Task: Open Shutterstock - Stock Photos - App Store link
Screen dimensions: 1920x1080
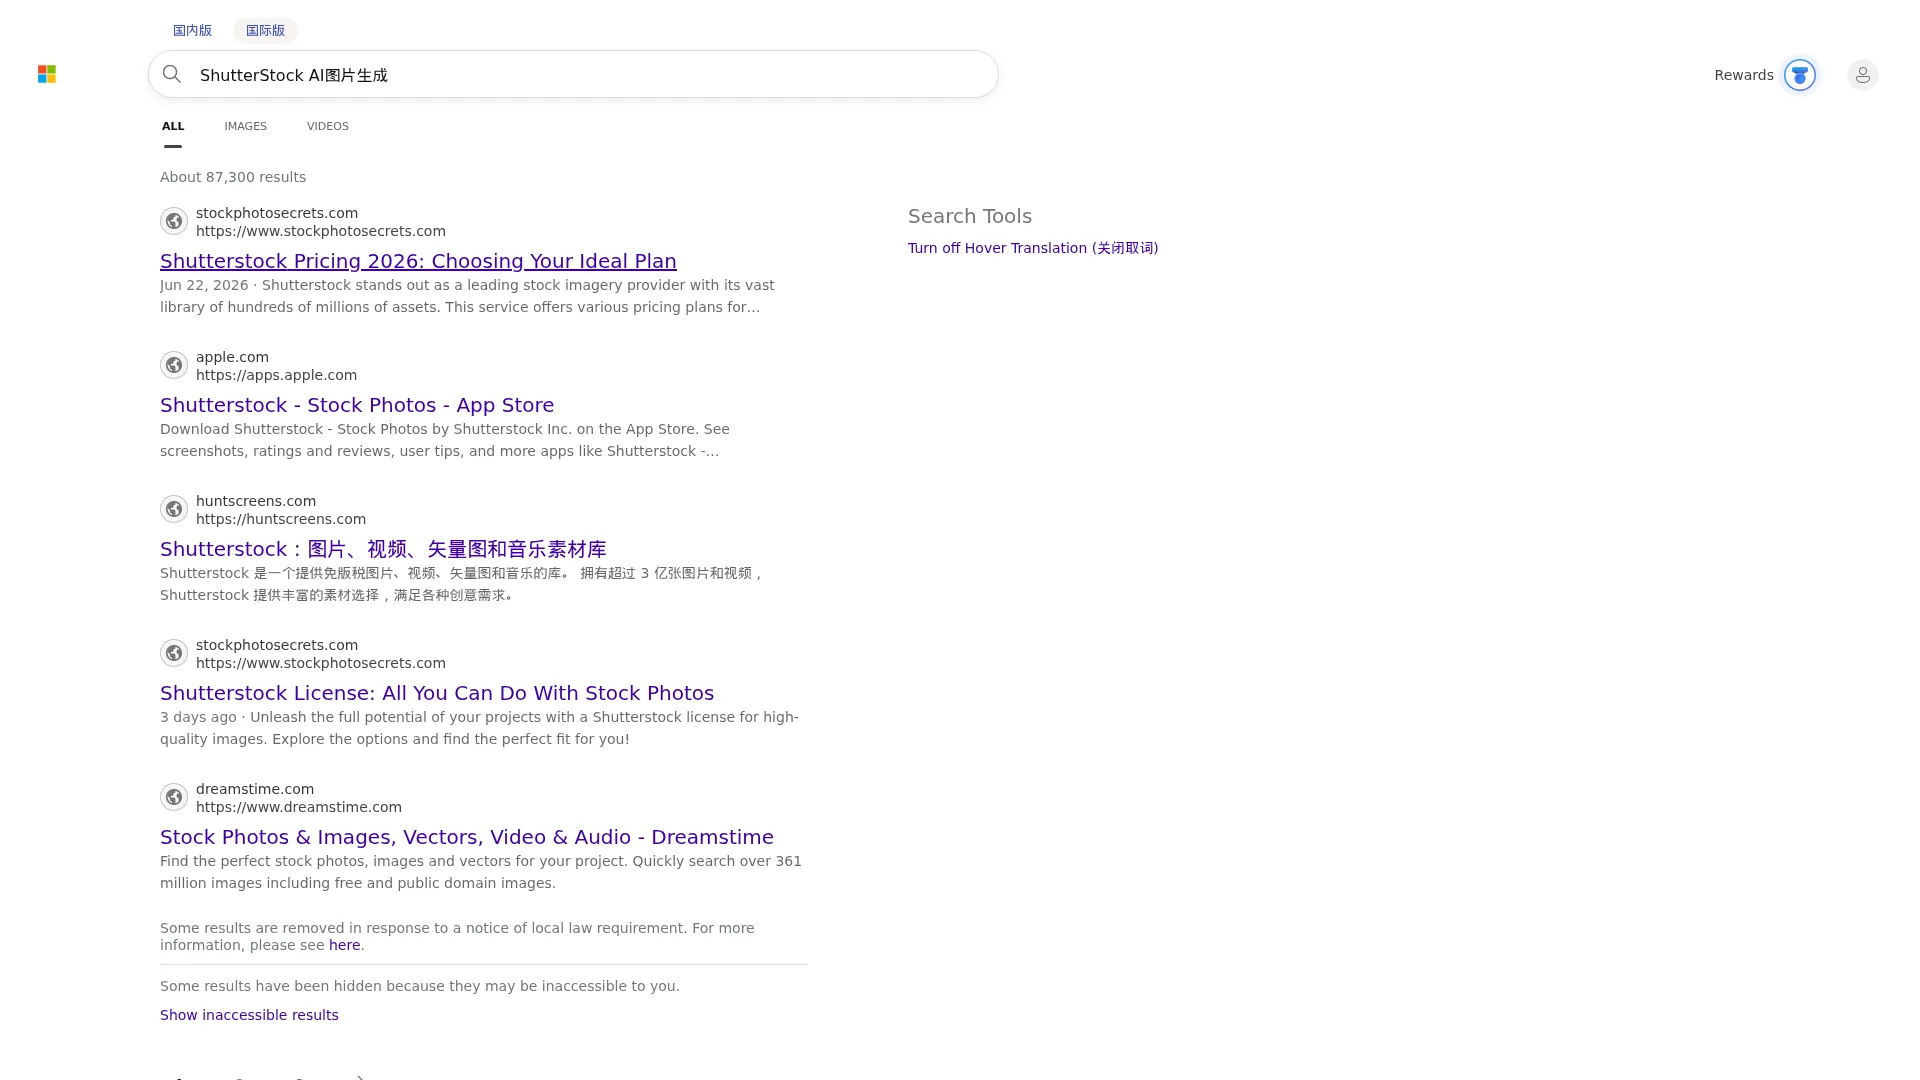Action: click(357, 405)
